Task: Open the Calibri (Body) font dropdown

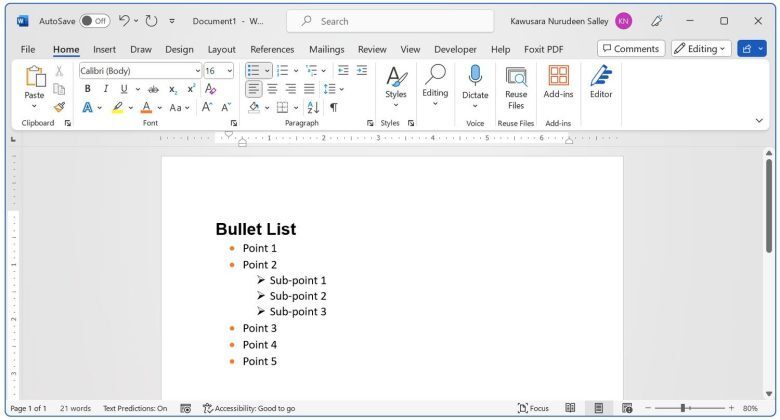Action: click(197, 71)
